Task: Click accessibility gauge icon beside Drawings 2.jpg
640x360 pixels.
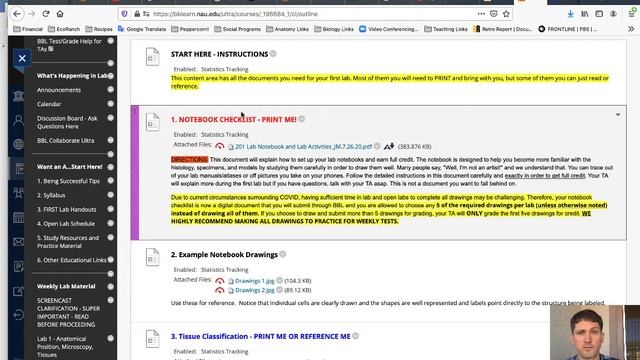Action: click(x=220, y=290)
